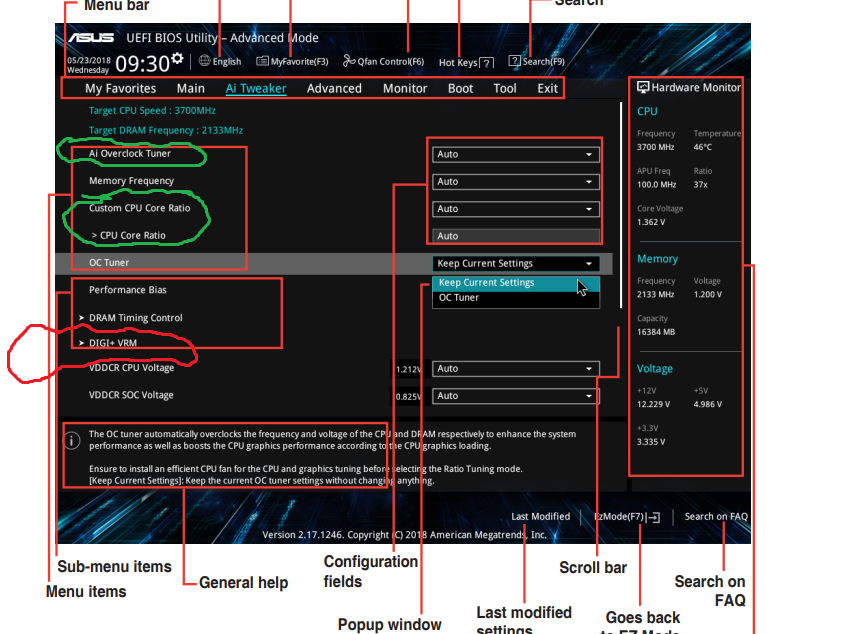Click the 46°C CPU temperature value

702,147
